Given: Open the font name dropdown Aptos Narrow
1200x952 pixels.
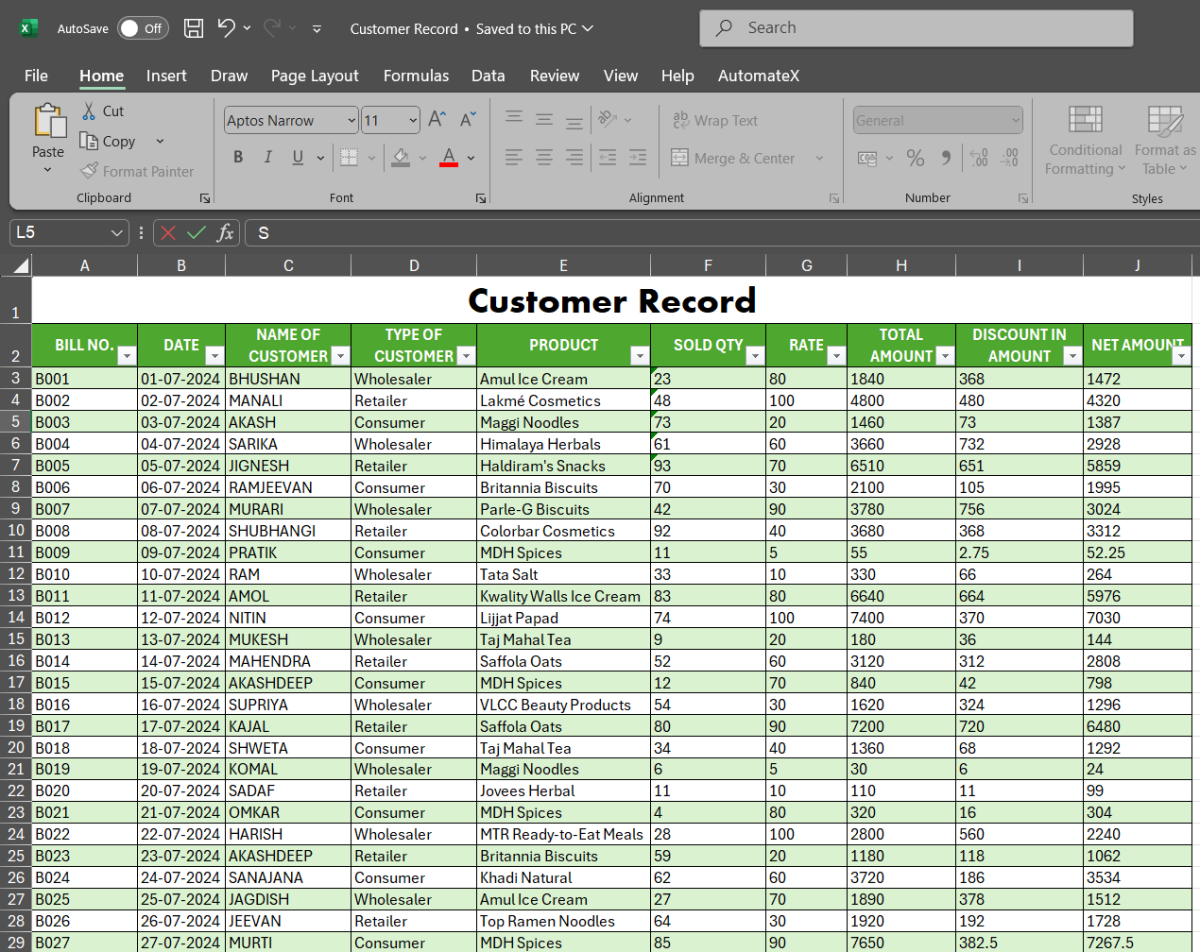Looking at the screenshot, I should 350,121.
